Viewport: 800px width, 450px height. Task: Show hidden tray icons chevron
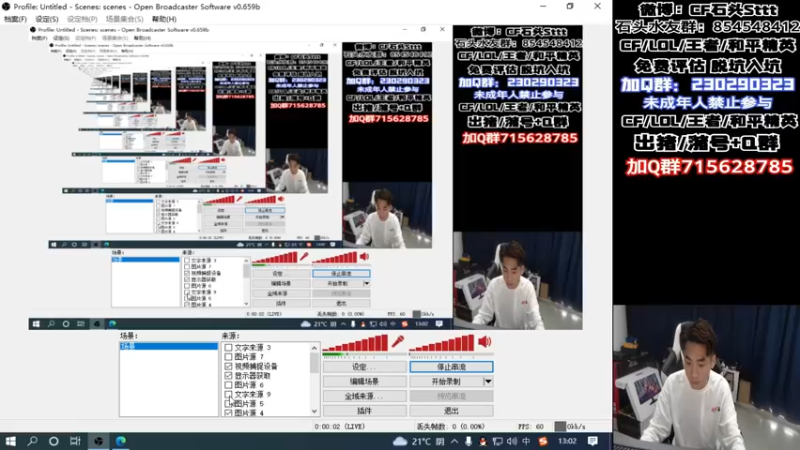point(454,441)
